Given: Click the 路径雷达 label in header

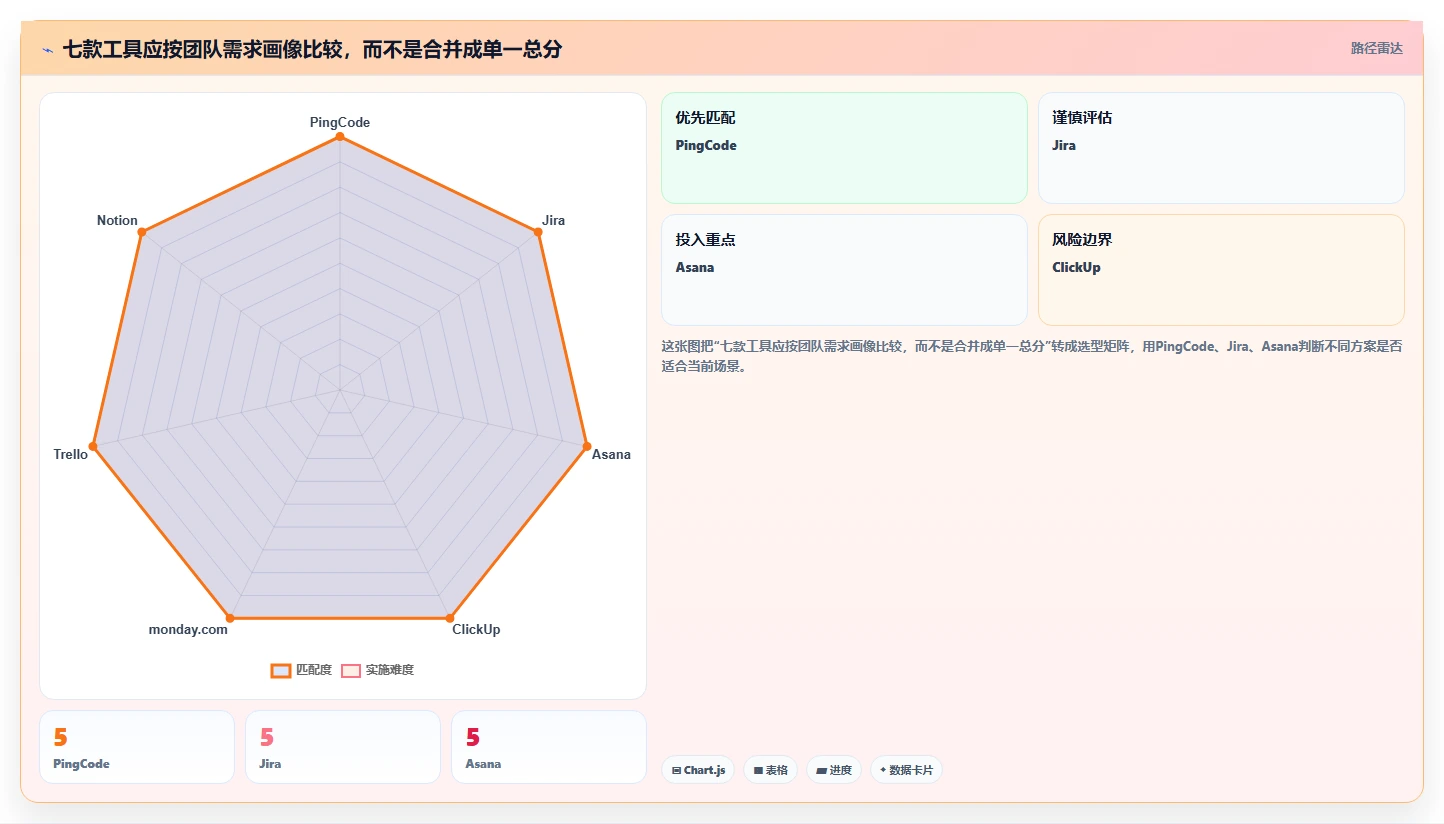Looking at the screenshot, I should (1377, 48).
